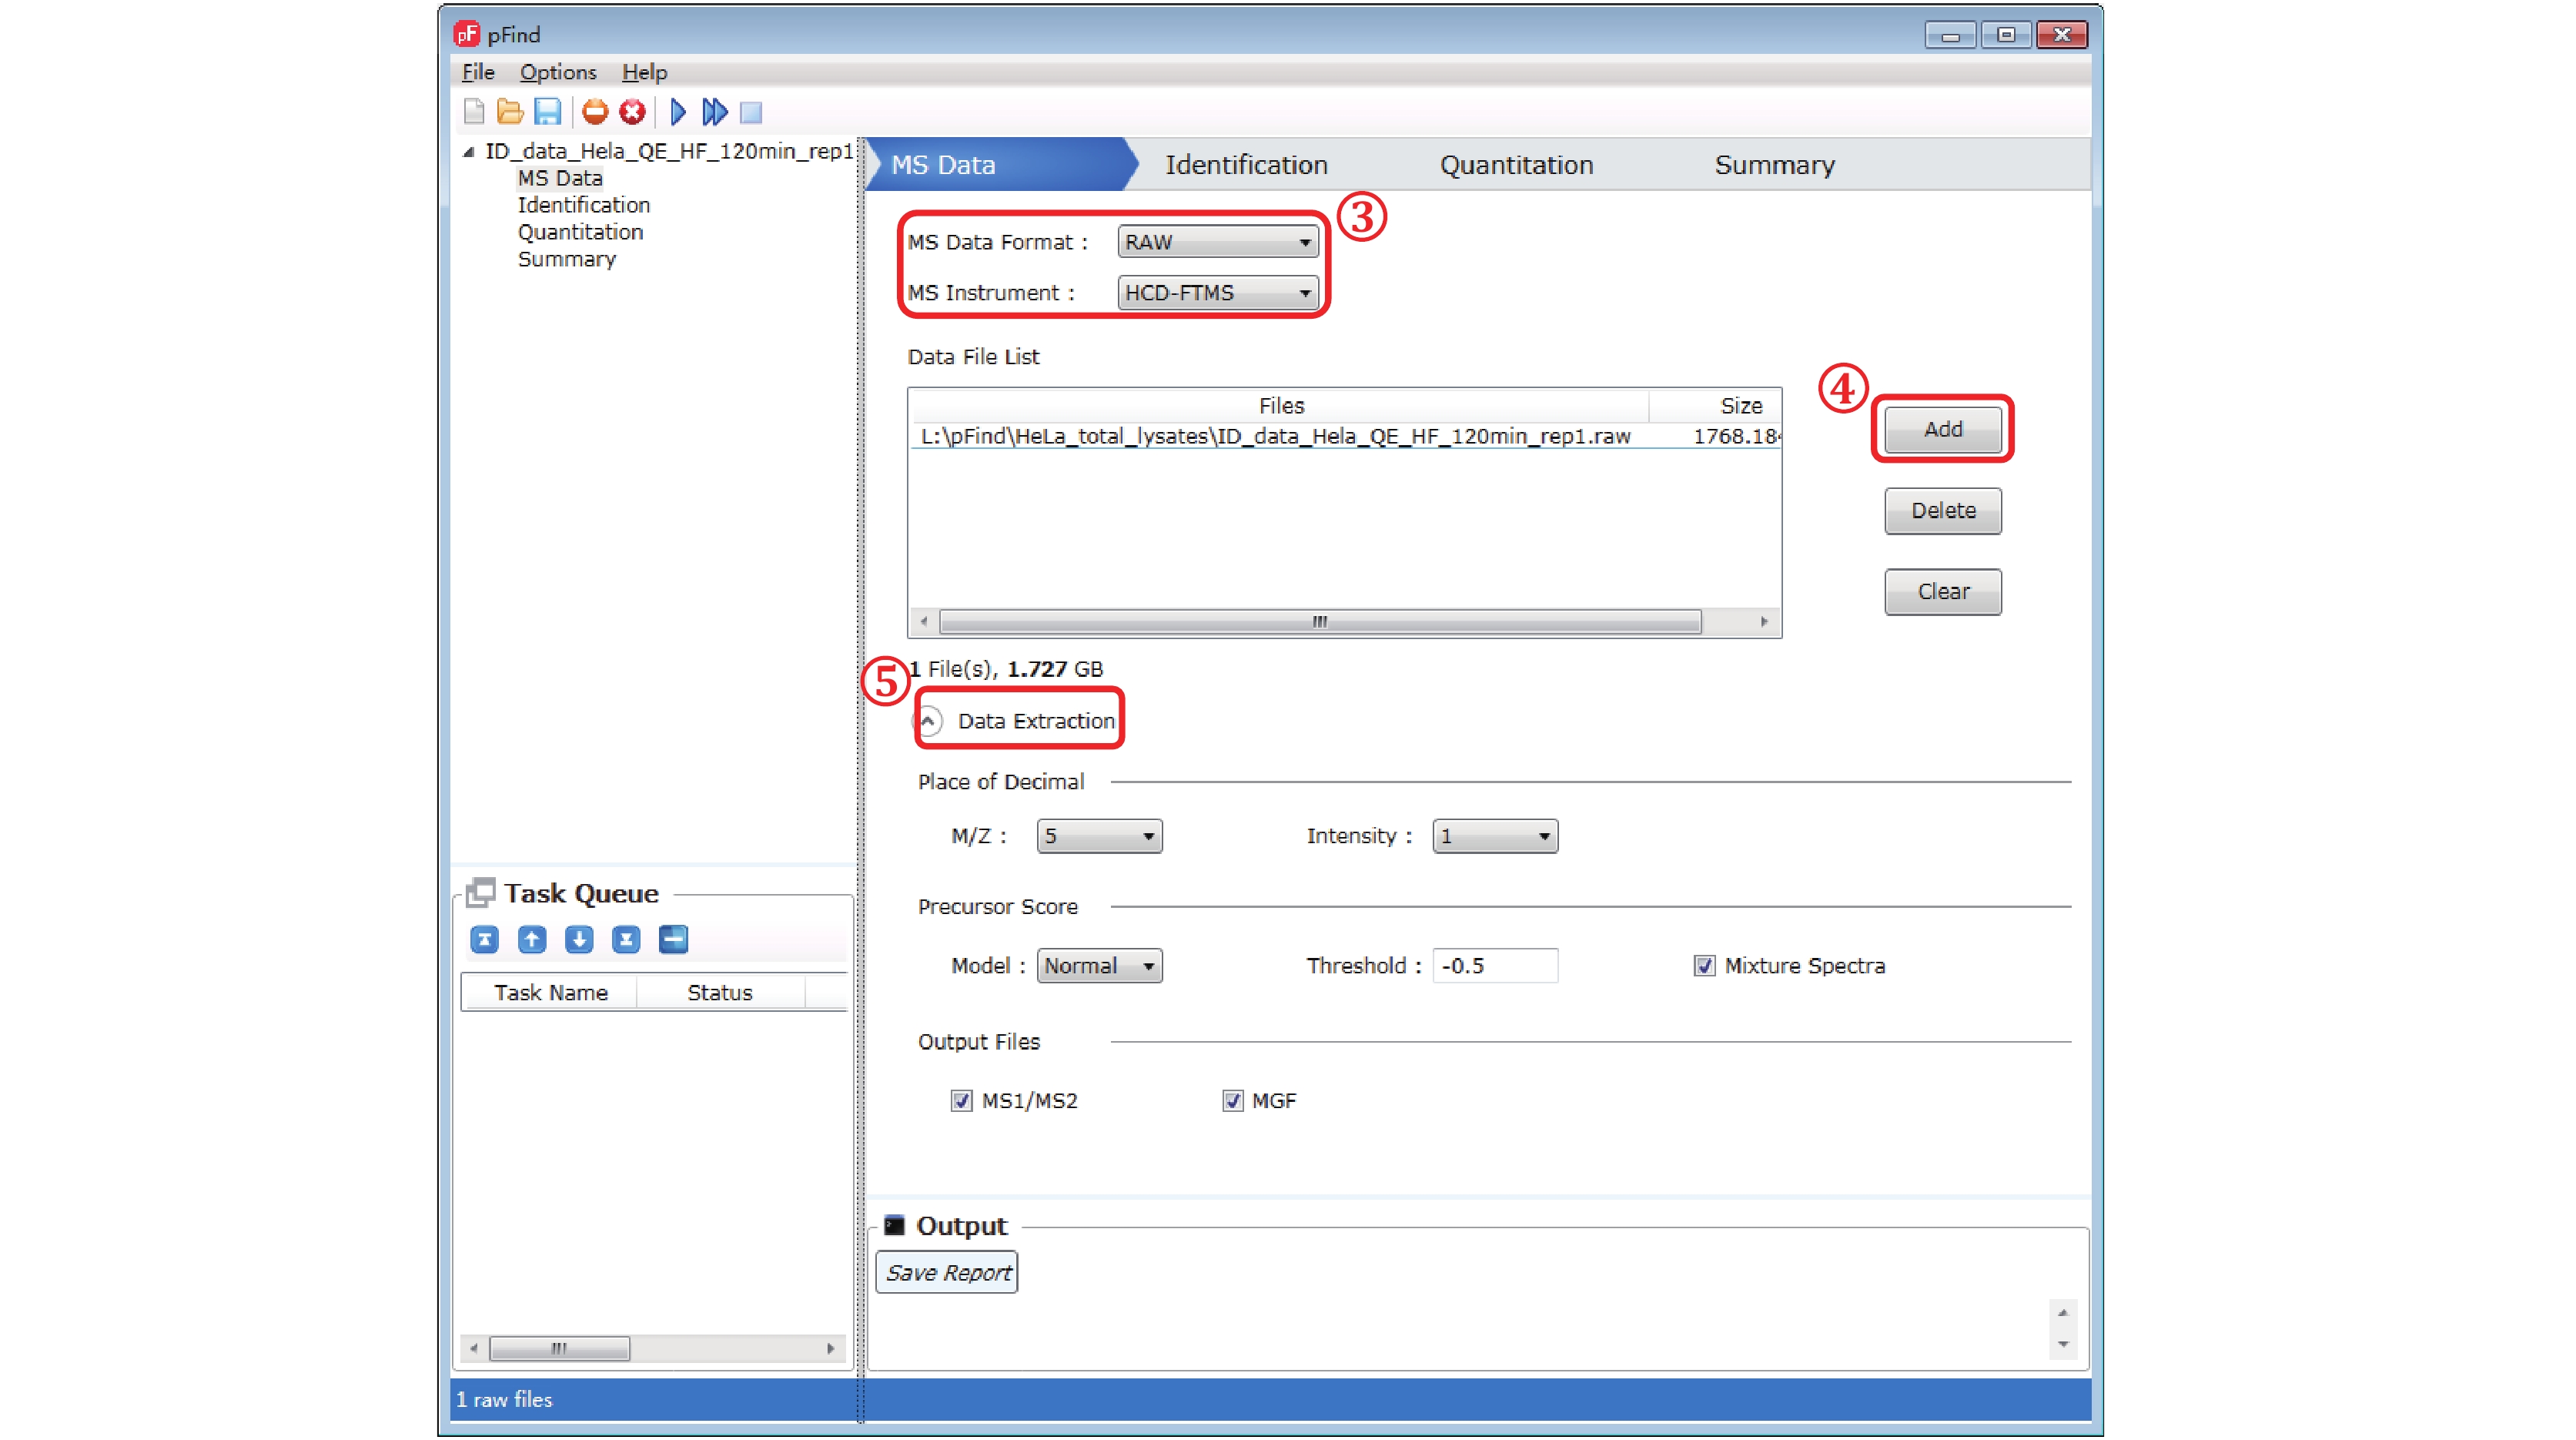
Task: Open a task via the folder icon
Action: pos(510,112)
